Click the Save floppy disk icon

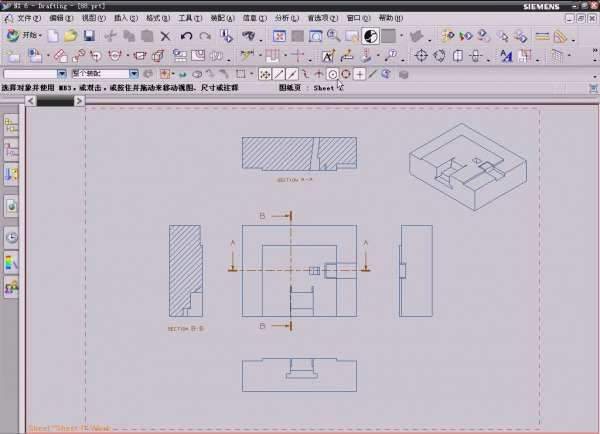[x=89, y=36]
